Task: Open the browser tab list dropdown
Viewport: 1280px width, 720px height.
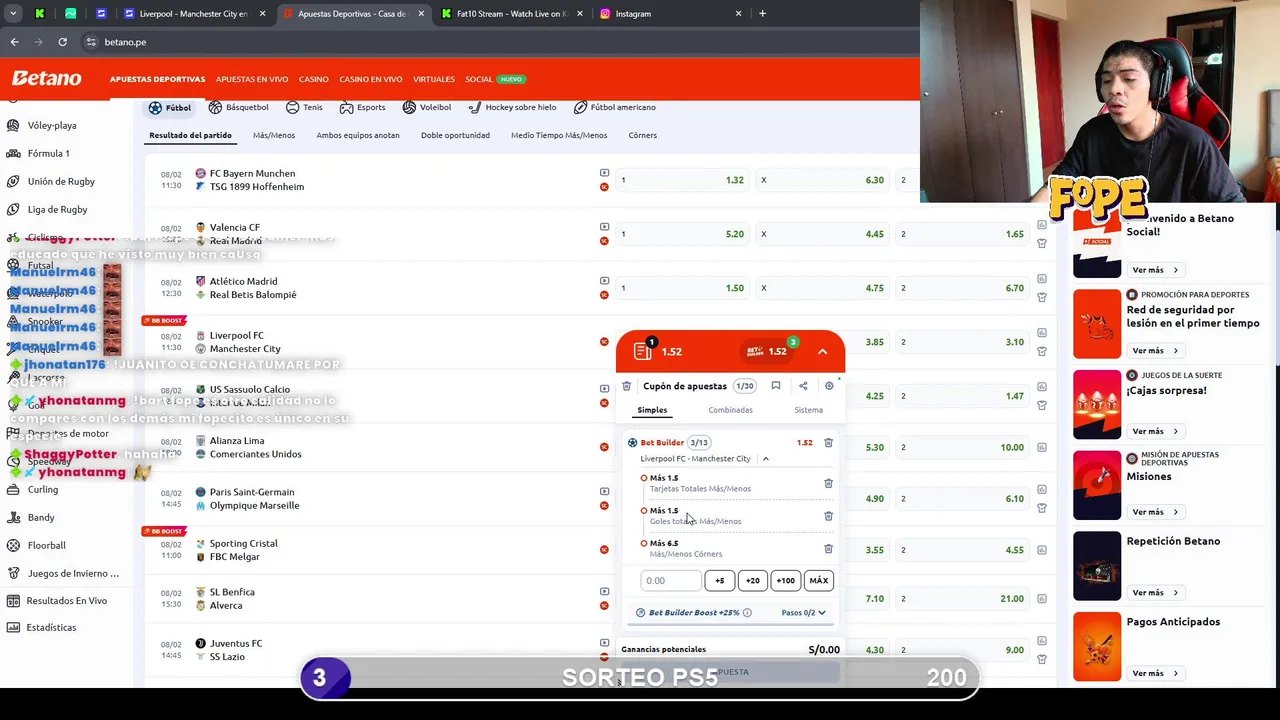Action: click(13, 14)
